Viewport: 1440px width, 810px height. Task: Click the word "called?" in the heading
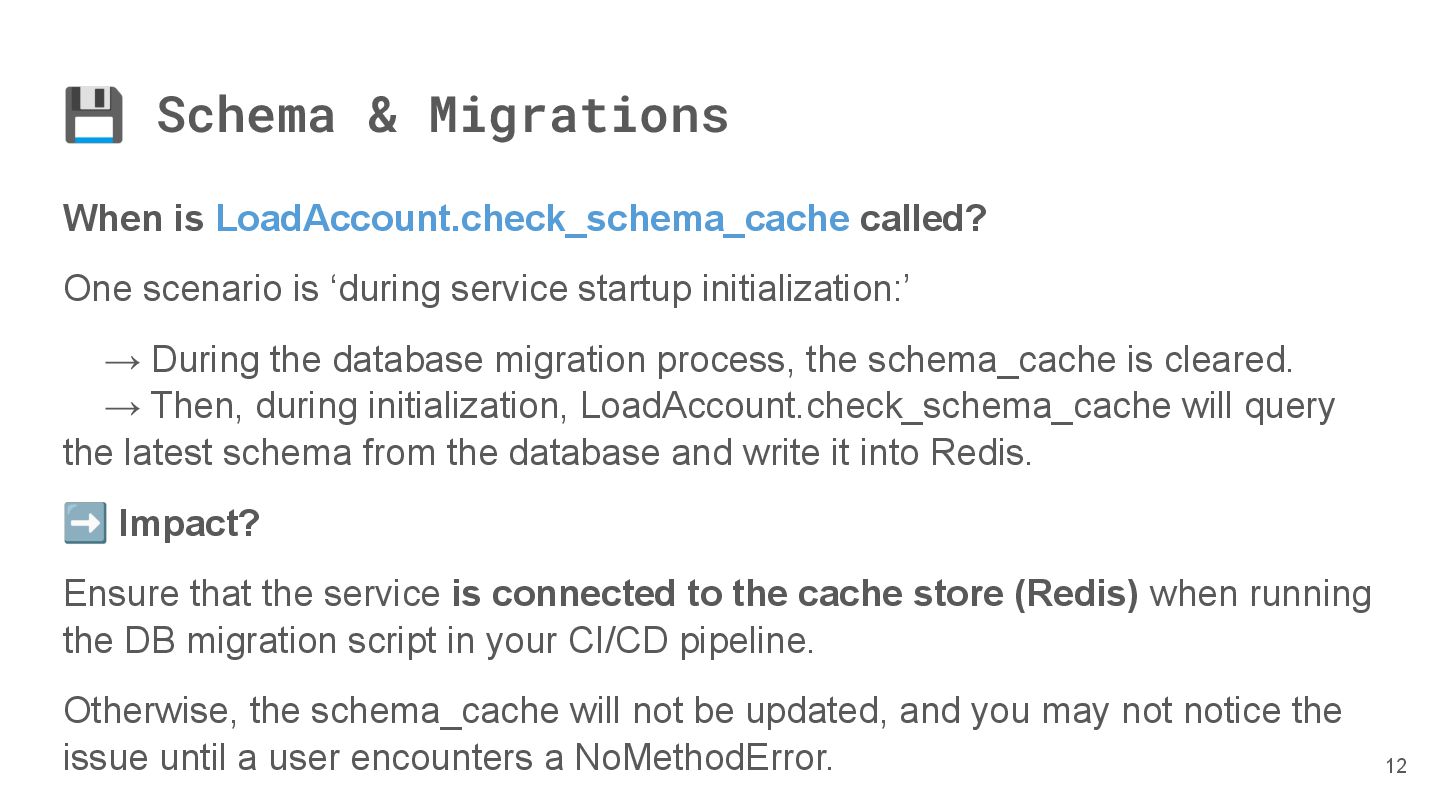(x=922, y=218)
